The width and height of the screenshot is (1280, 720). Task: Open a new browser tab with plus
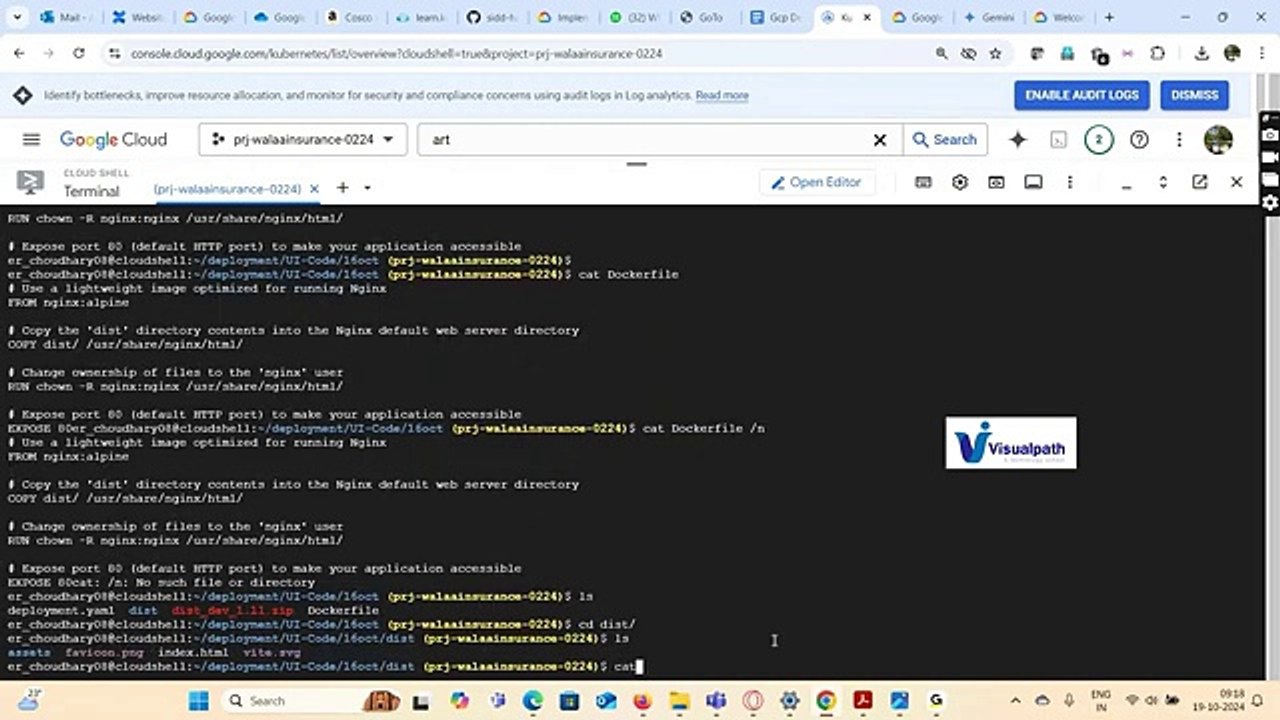[1108, 18]
